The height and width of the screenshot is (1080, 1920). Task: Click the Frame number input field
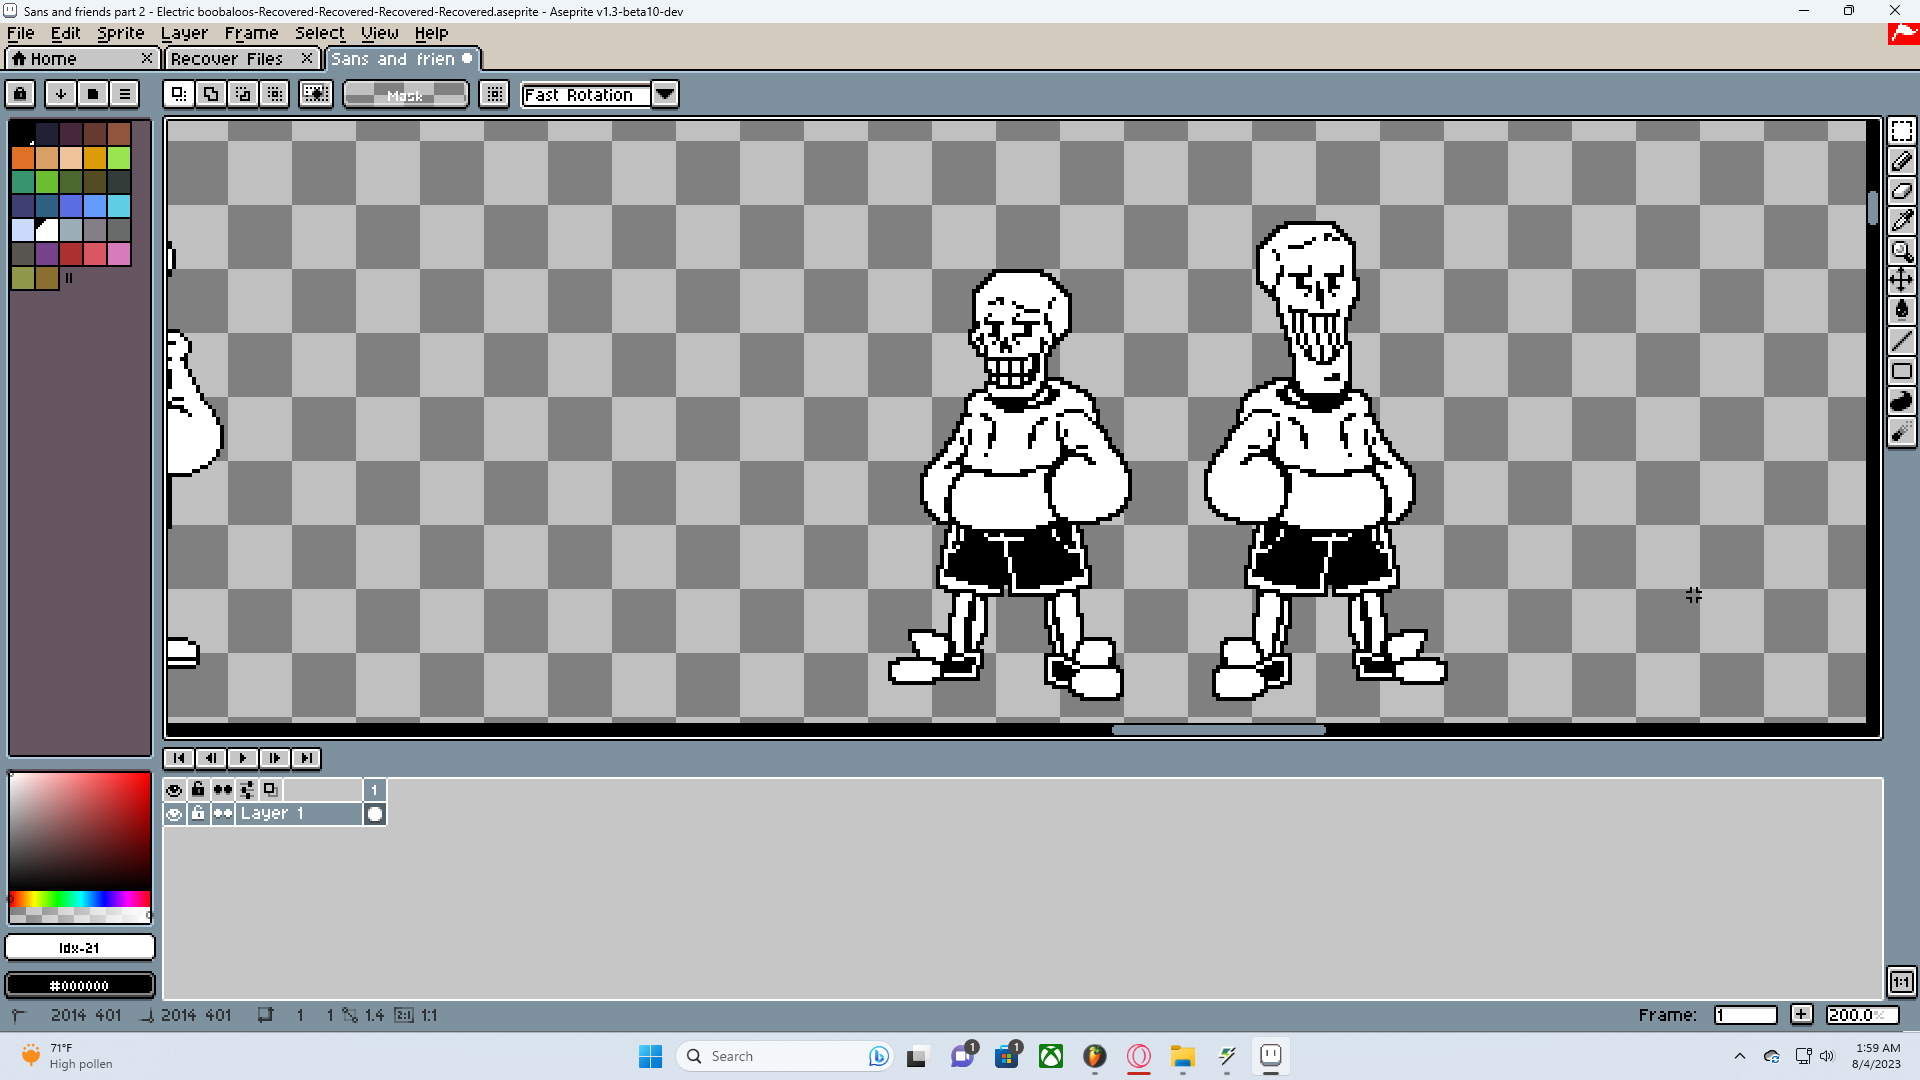[x=1745, y=1015]
